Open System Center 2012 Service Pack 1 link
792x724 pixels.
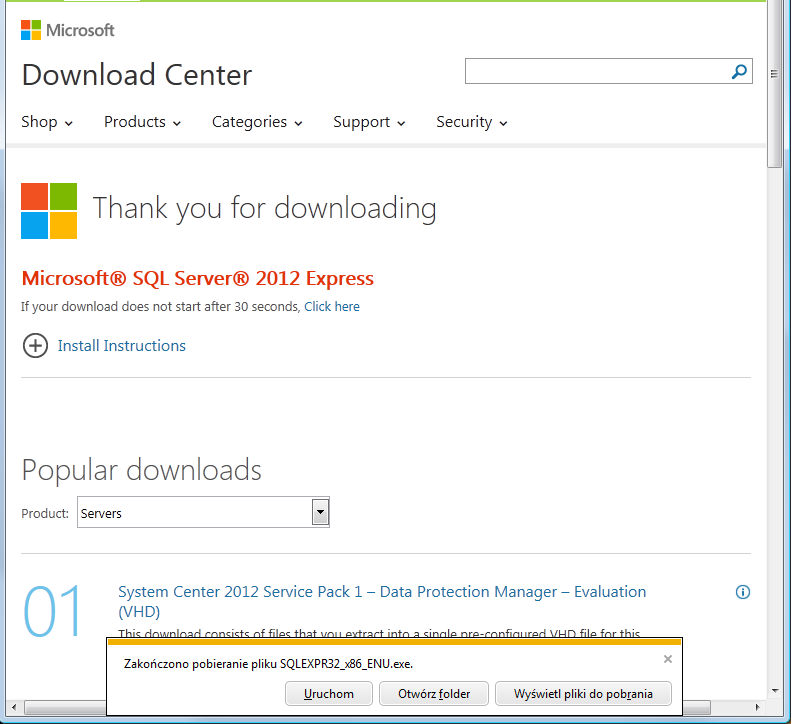point(382,601)
